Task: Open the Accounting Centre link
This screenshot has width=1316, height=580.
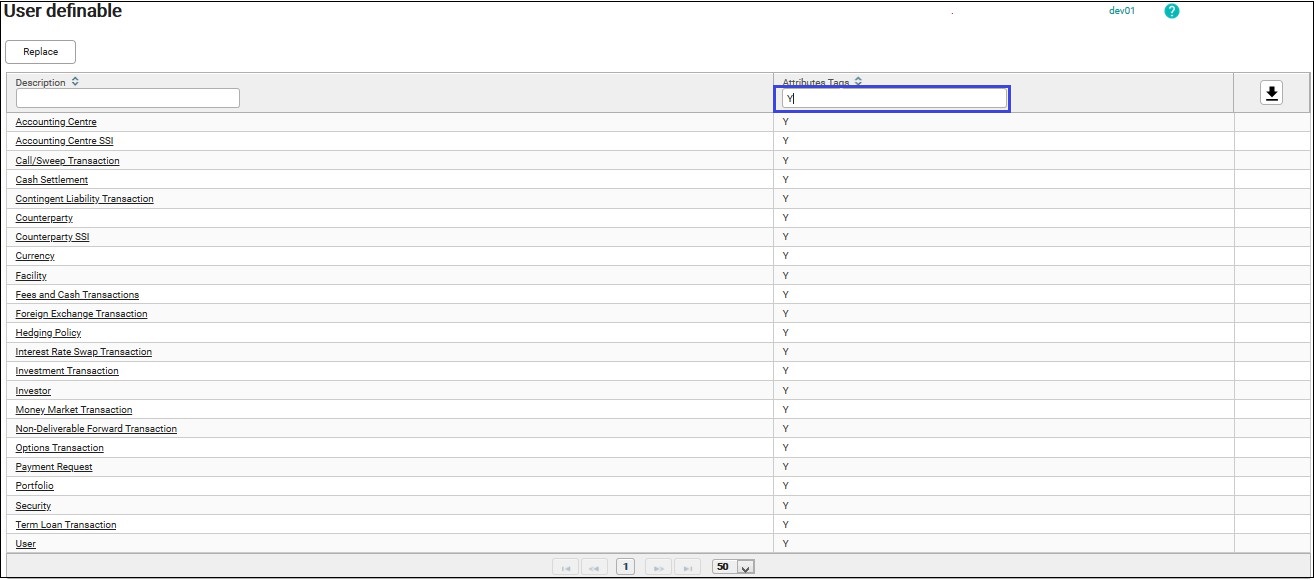Action: pos(56,122)
